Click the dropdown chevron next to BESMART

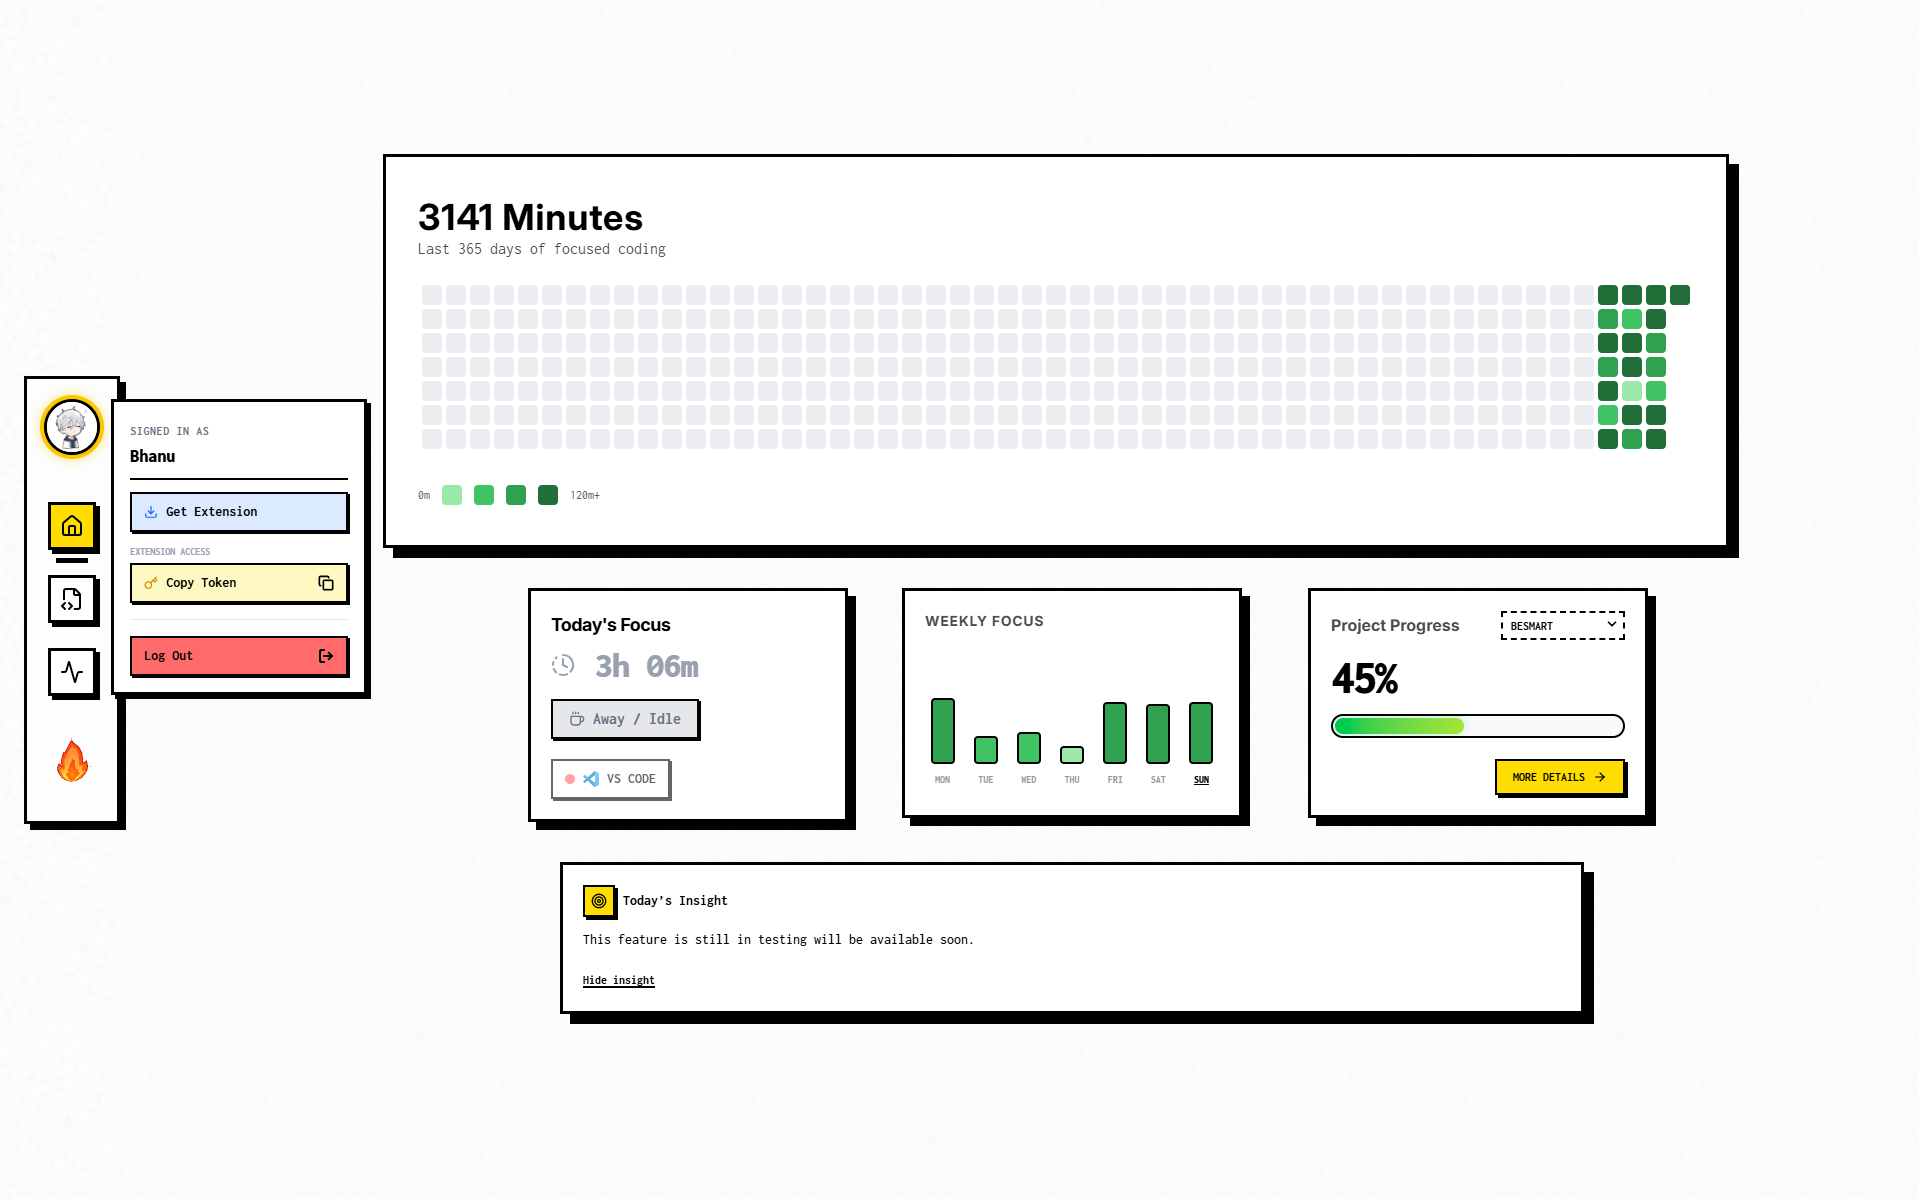1612,624
